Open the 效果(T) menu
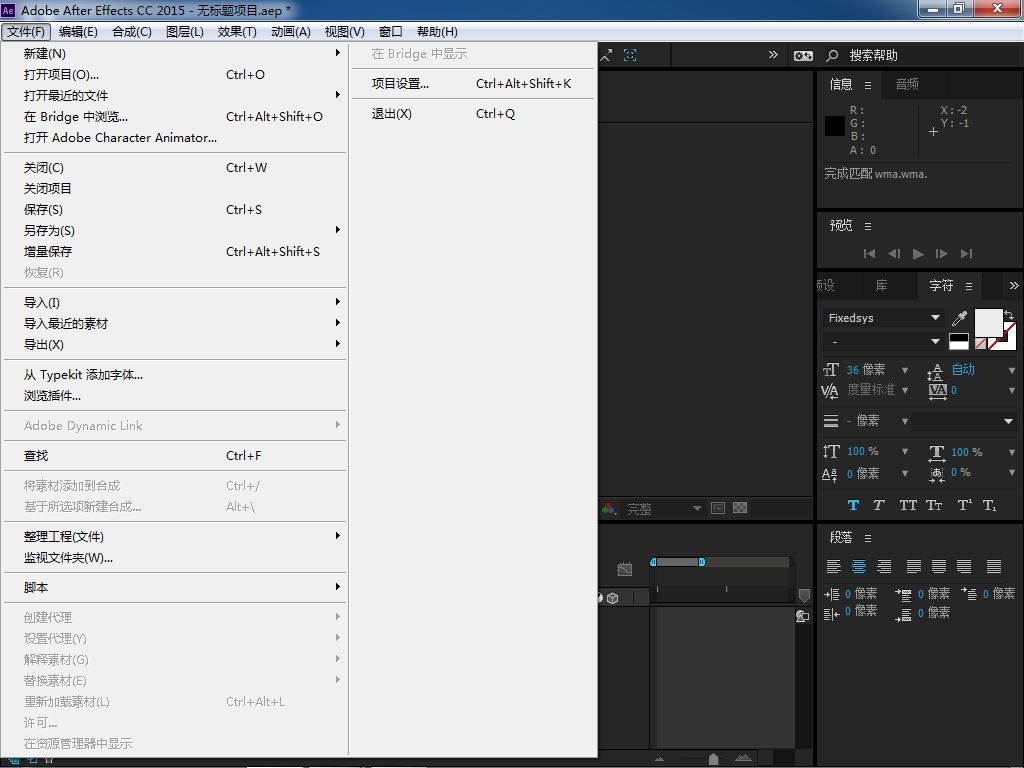This screenshot has width=1024, height=768. [237, 31]
